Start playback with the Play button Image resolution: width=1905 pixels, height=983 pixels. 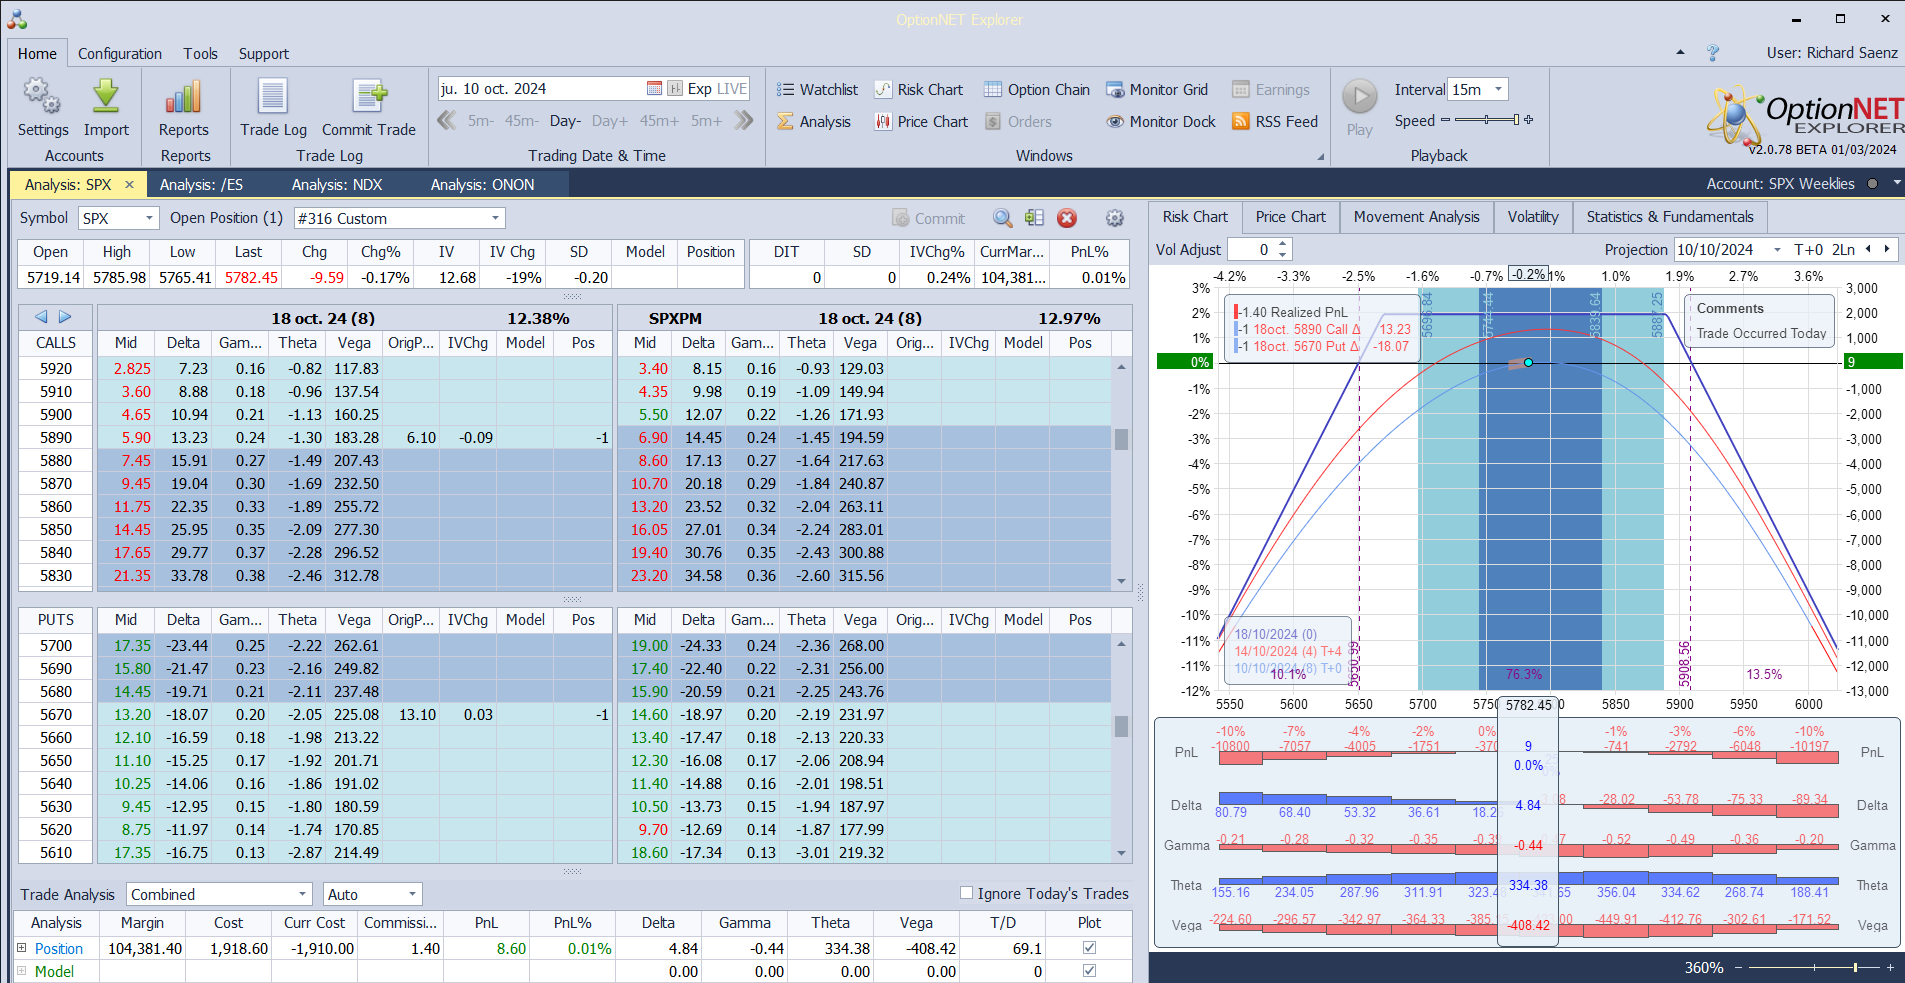point(1359,108)
